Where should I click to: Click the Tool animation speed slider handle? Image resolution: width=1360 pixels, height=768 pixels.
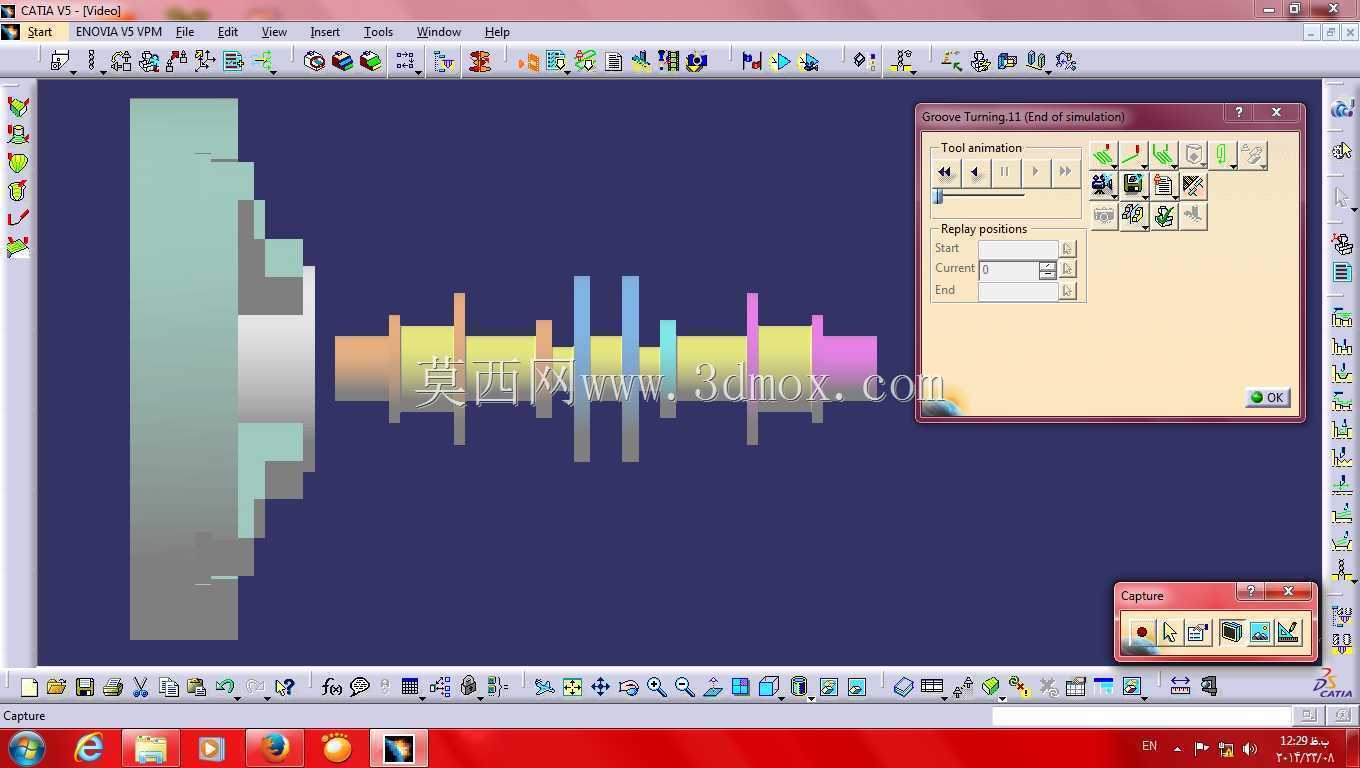click(x=938, y=197)
